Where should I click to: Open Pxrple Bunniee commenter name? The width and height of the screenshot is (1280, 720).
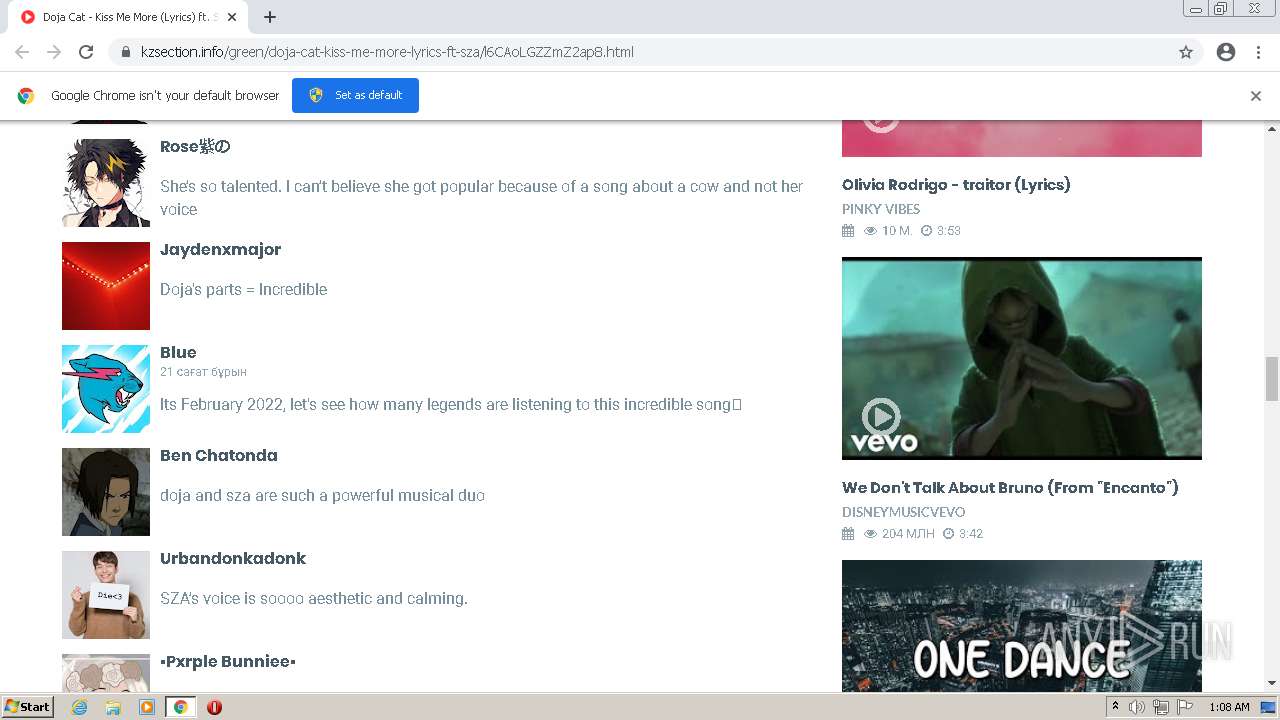tap(228, 661)
